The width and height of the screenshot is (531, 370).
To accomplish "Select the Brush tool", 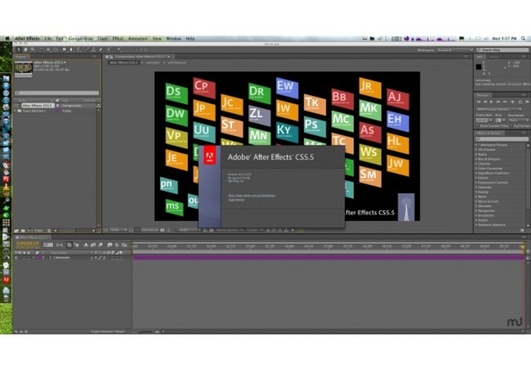I will [x=87, y=50].
